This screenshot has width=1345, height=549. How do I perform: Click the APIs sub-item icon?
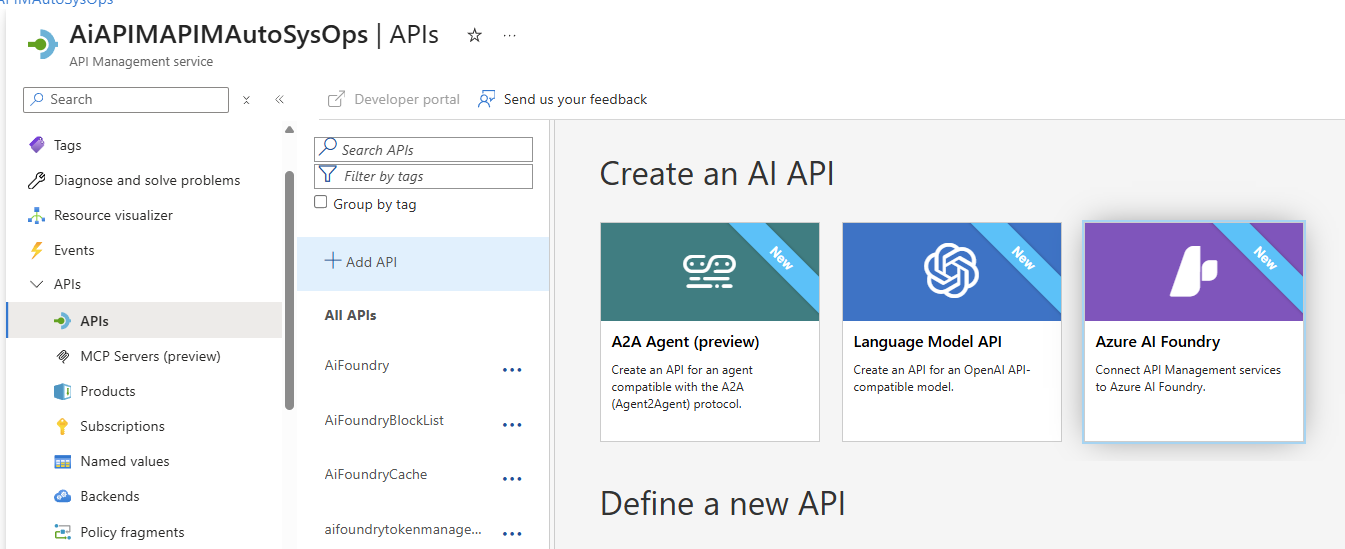(62, 321)
